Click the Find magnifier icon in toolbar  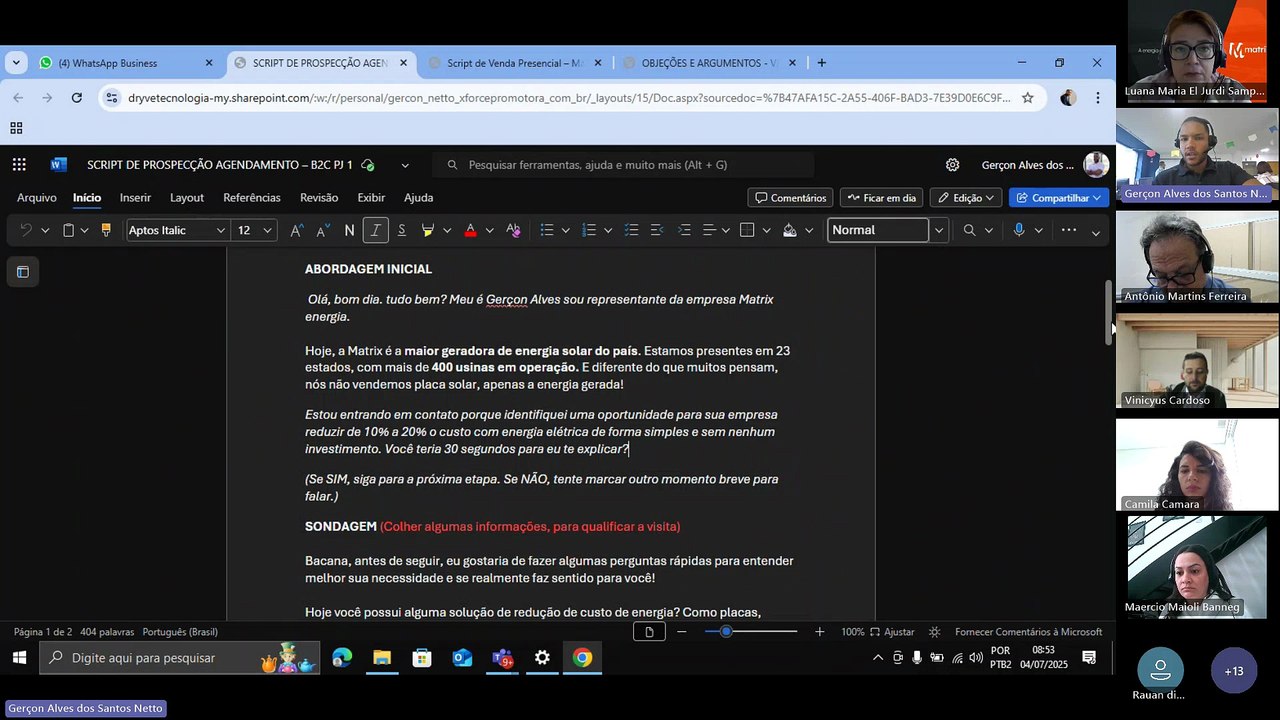pos(969,230)
